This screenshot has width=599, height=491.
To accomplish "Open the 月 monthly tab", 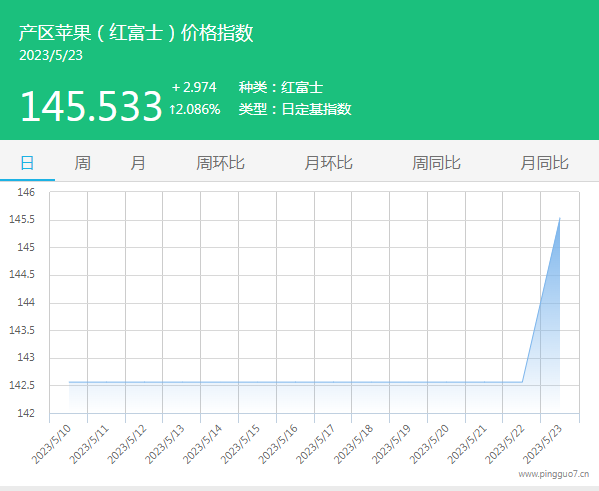I will pos(138,163).
